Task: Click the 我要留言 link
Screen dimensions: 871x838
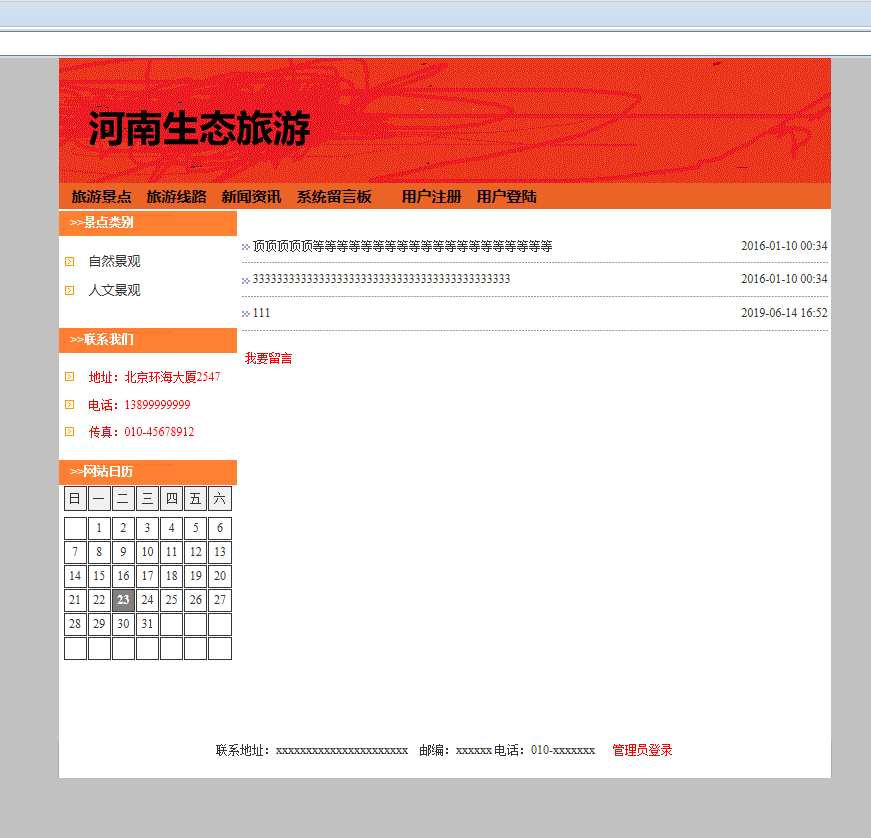Action: [270, 357]
